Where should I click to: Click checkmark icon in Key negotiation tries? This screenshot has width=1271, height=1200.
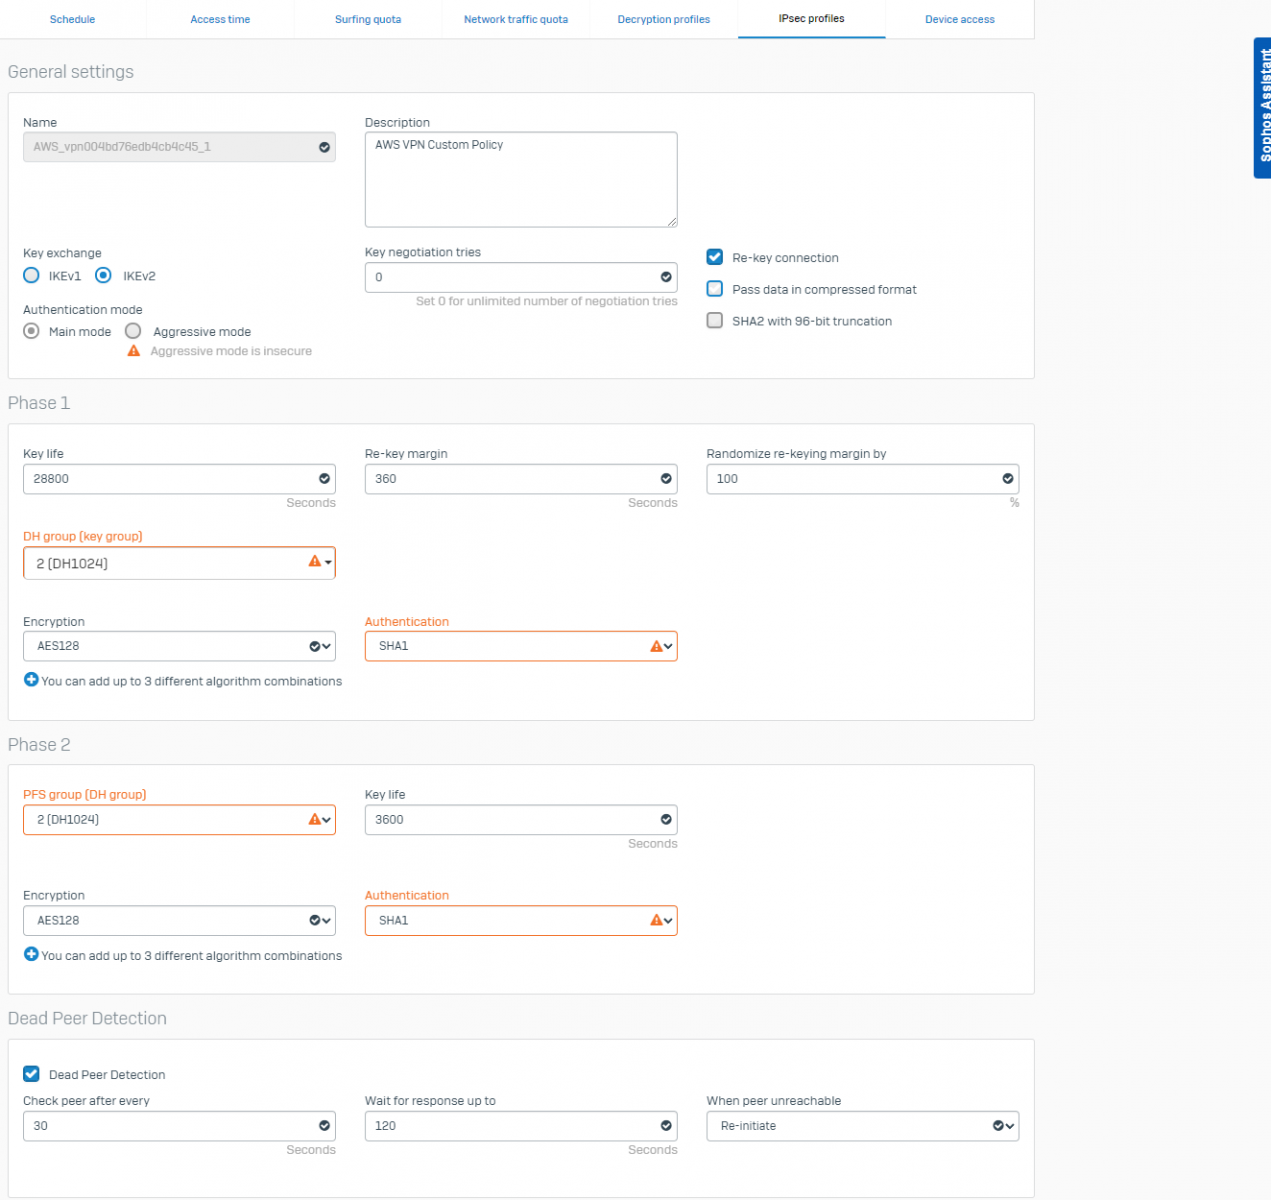coord(666,277)
